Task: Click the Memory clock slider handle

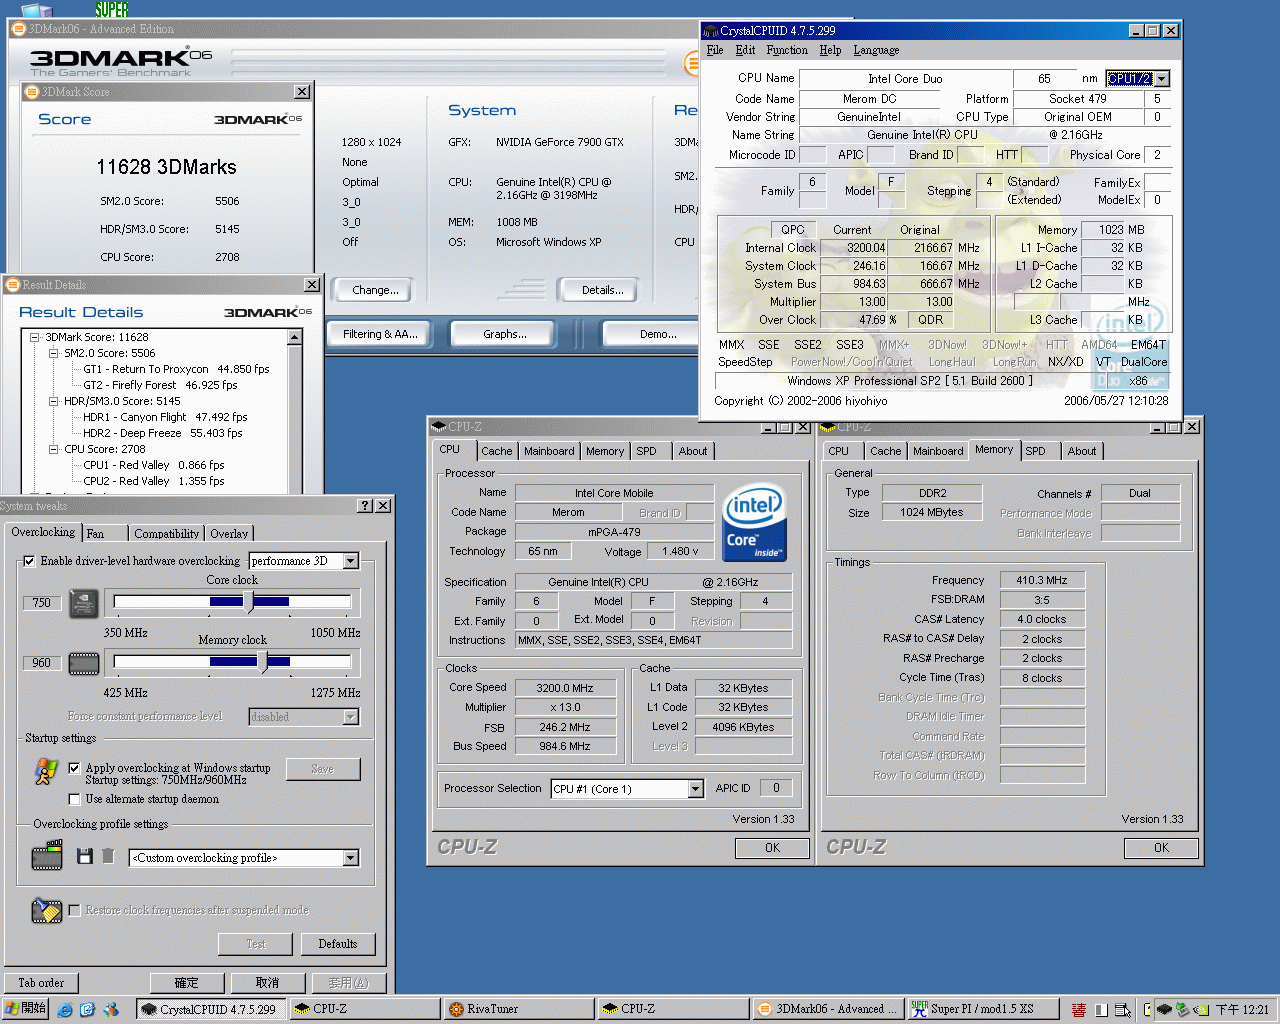Action: [x=262, y=662]
